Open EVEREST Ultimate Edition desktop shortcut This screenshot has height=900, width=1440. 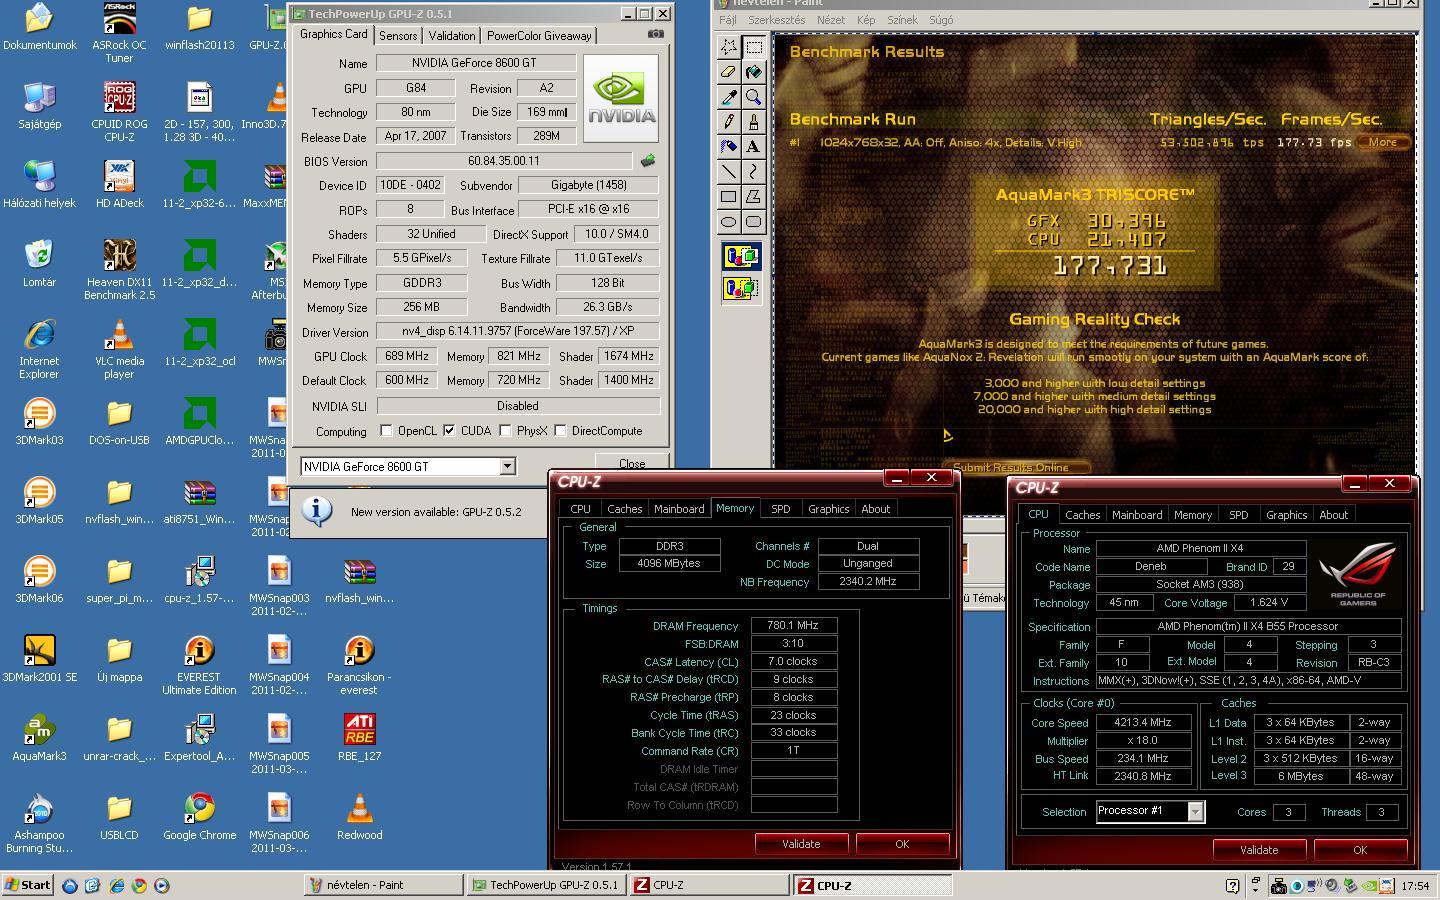point(199,664)
